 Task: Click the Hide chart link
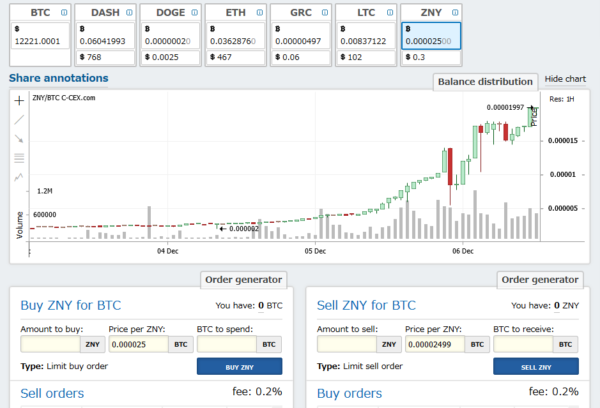pyautogui.click(x=565, y=79)
